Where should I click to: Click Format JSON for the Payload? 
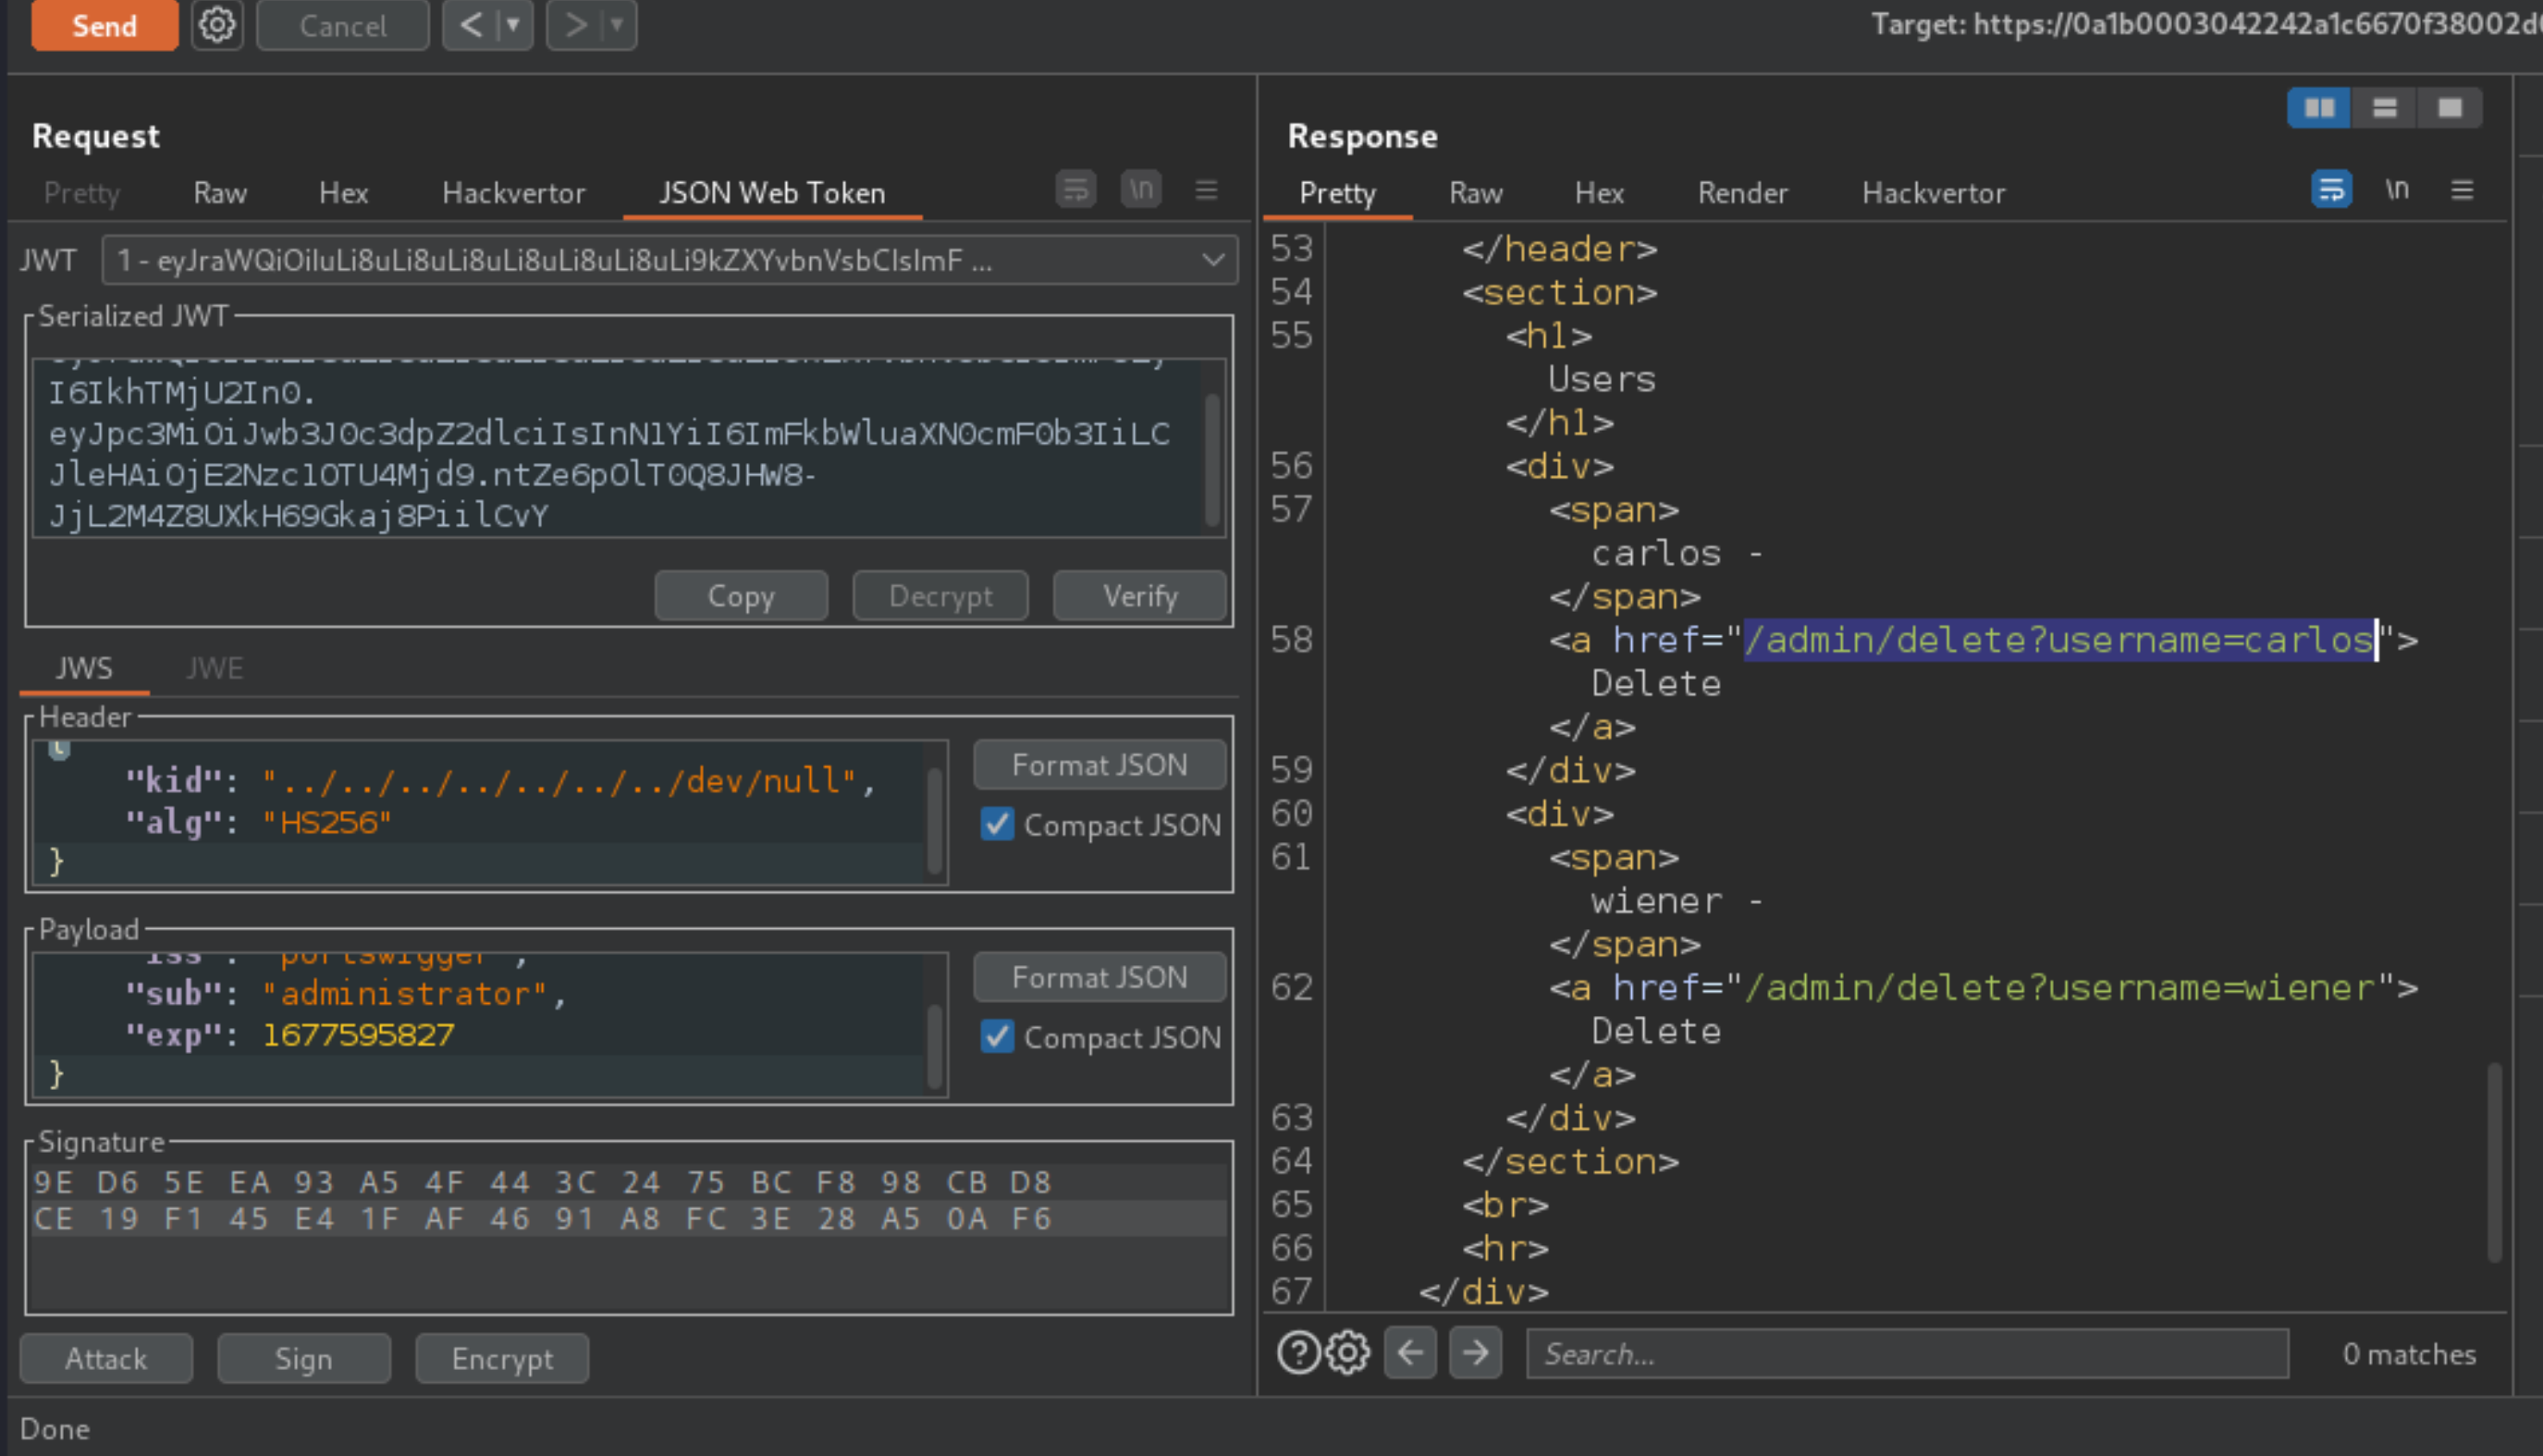(x=1100, y=977)
